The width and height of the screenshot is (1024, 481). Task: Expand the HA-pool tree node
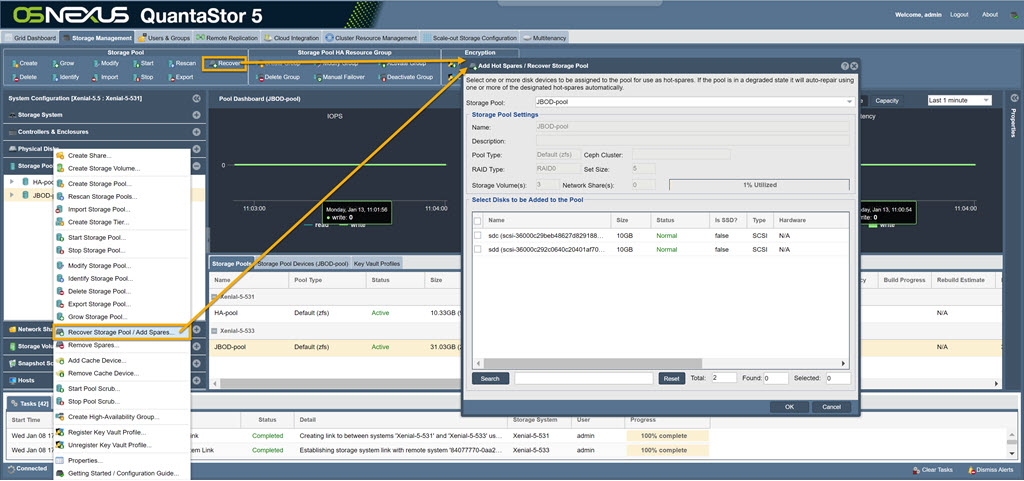click(12, 182)
